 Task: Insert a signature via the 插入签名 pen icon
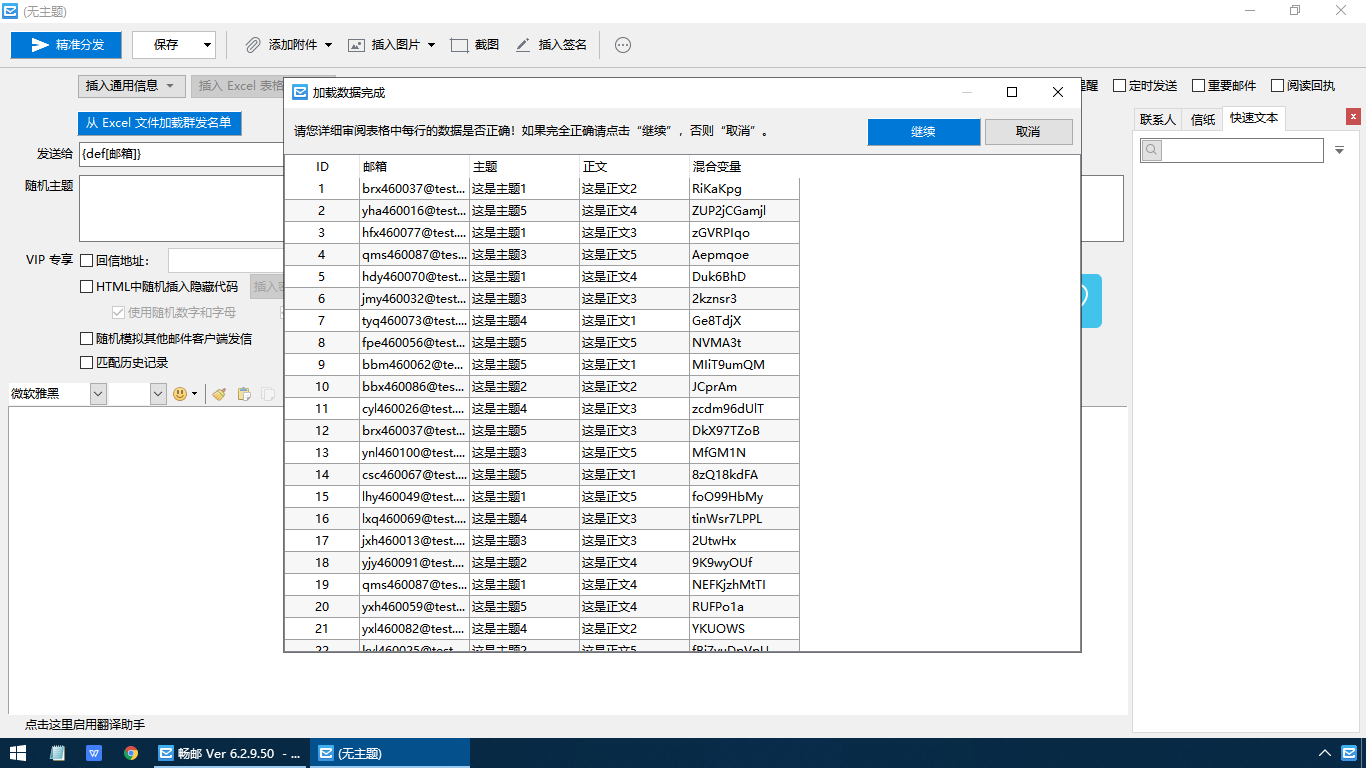point(522,45)
